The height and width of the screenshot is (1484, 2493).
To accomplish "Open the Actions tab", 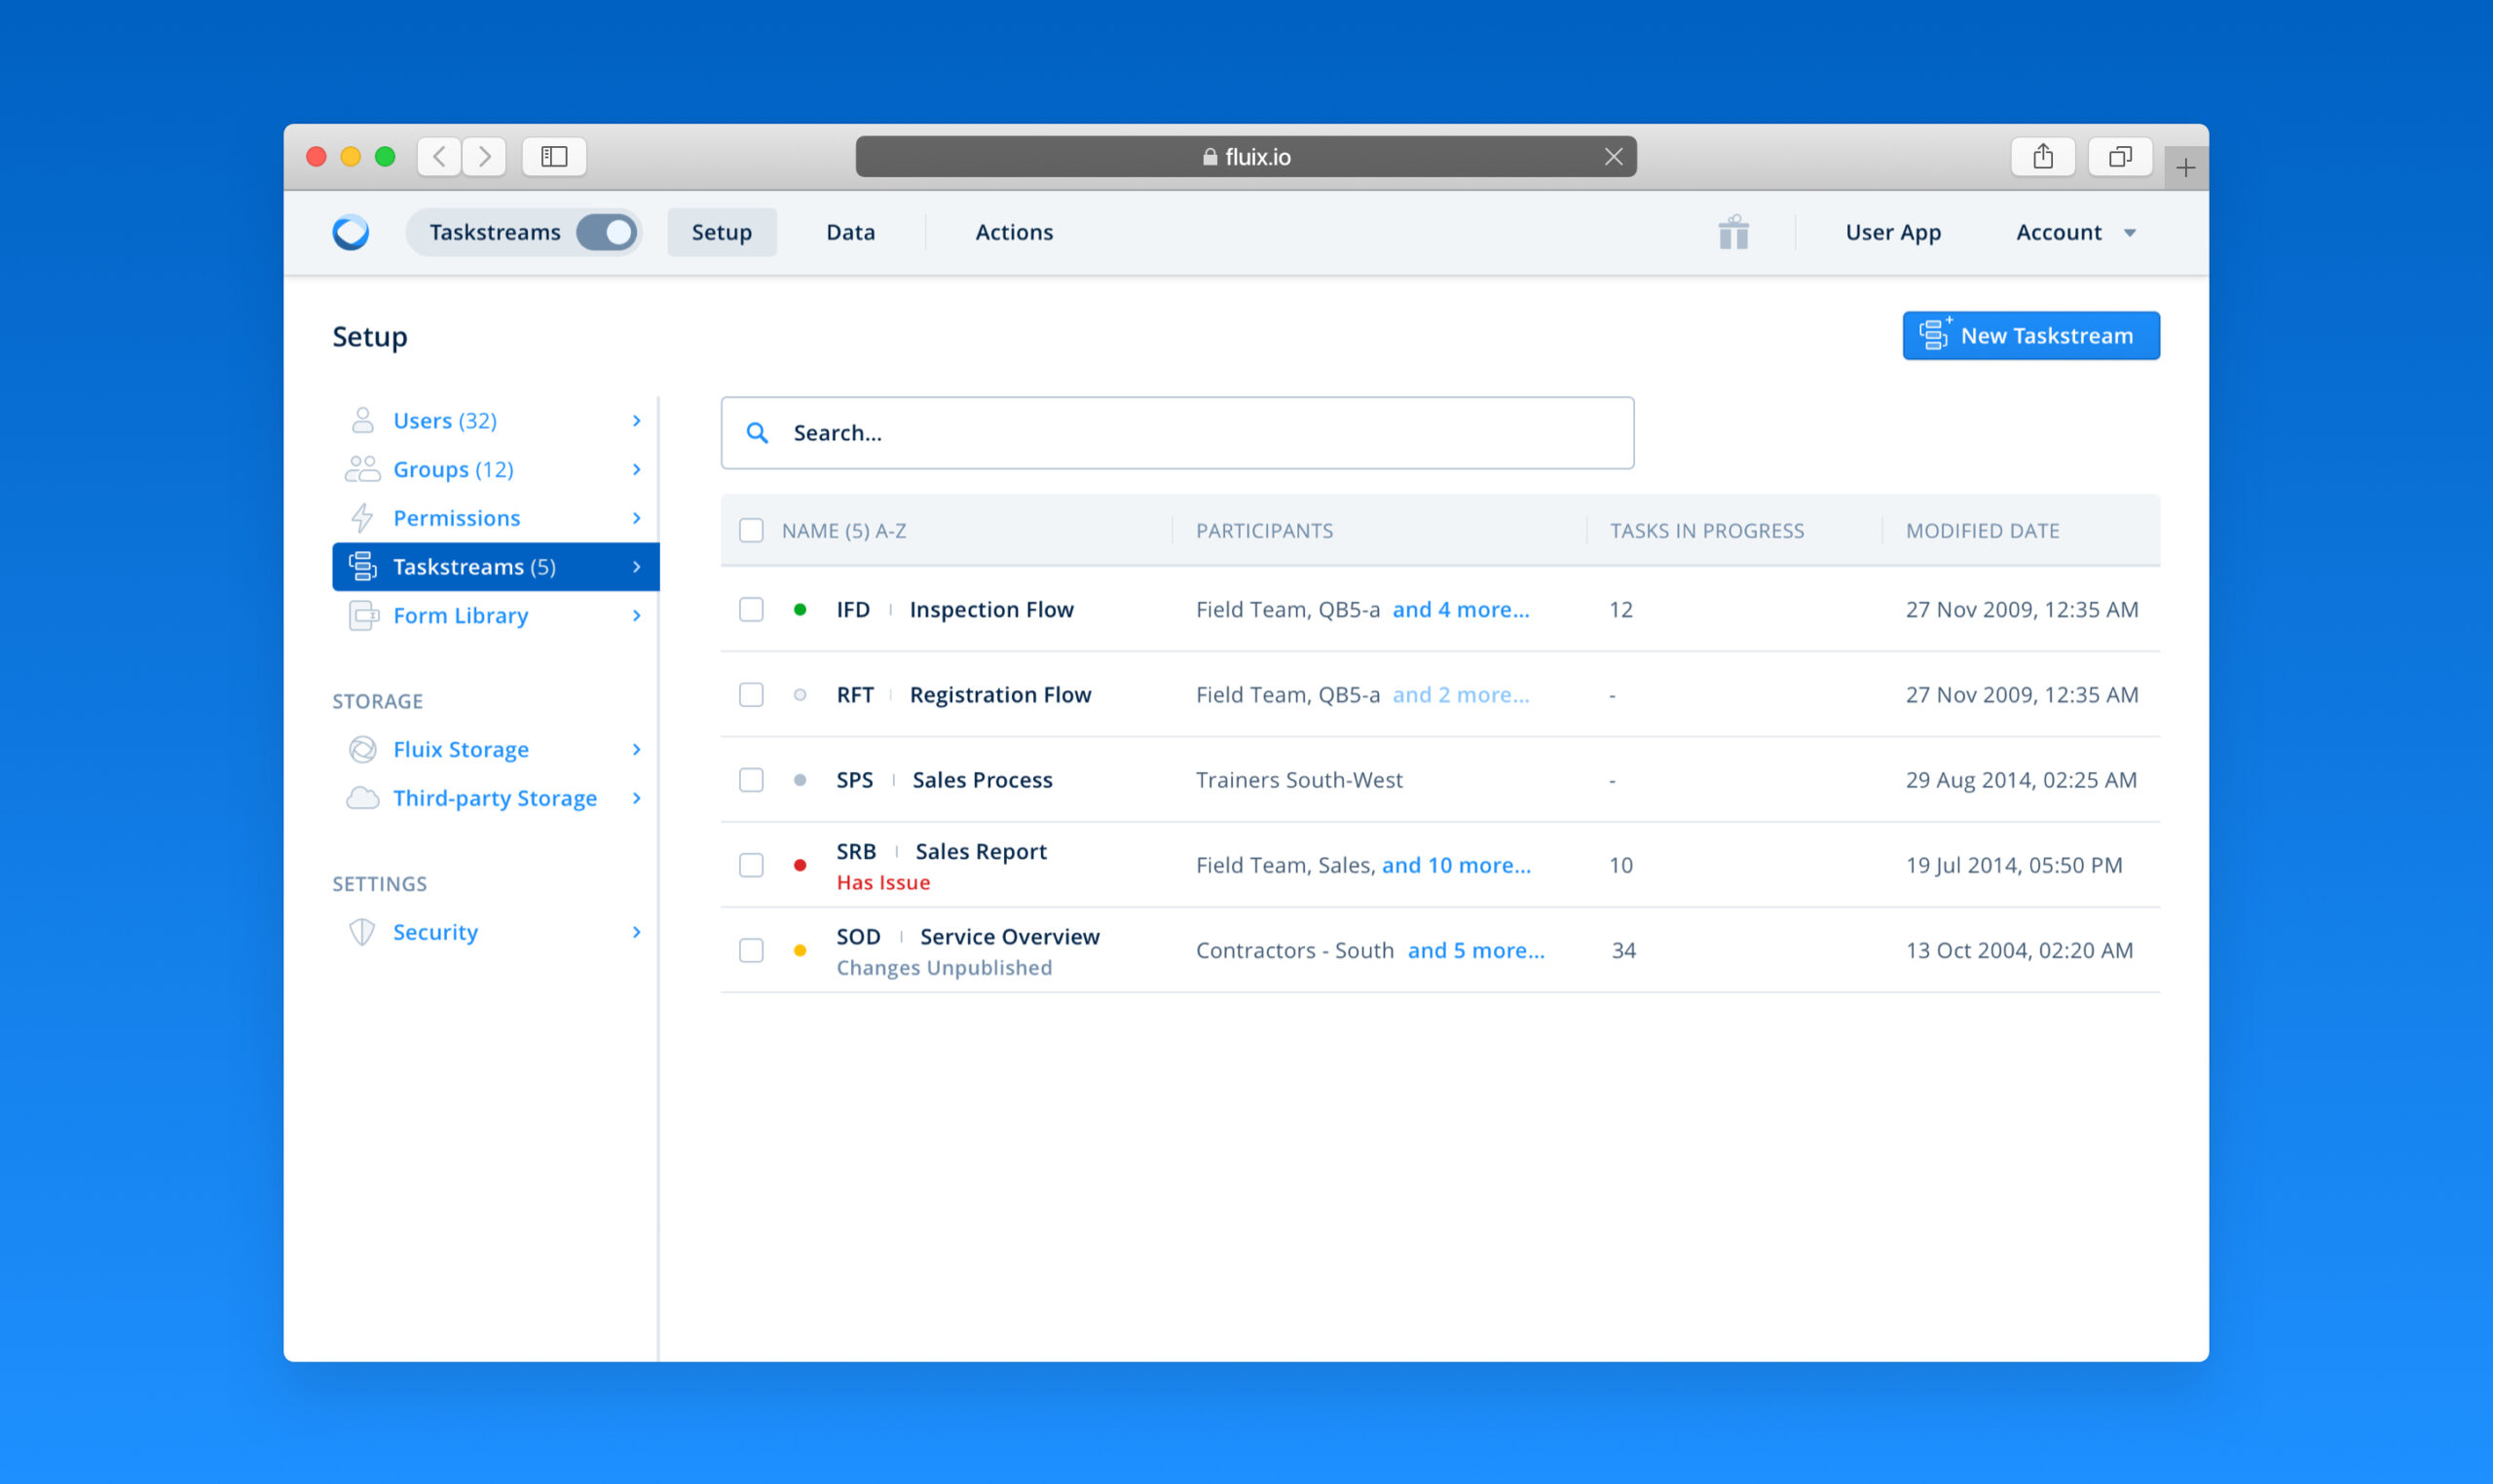I will coord(1013,232).
